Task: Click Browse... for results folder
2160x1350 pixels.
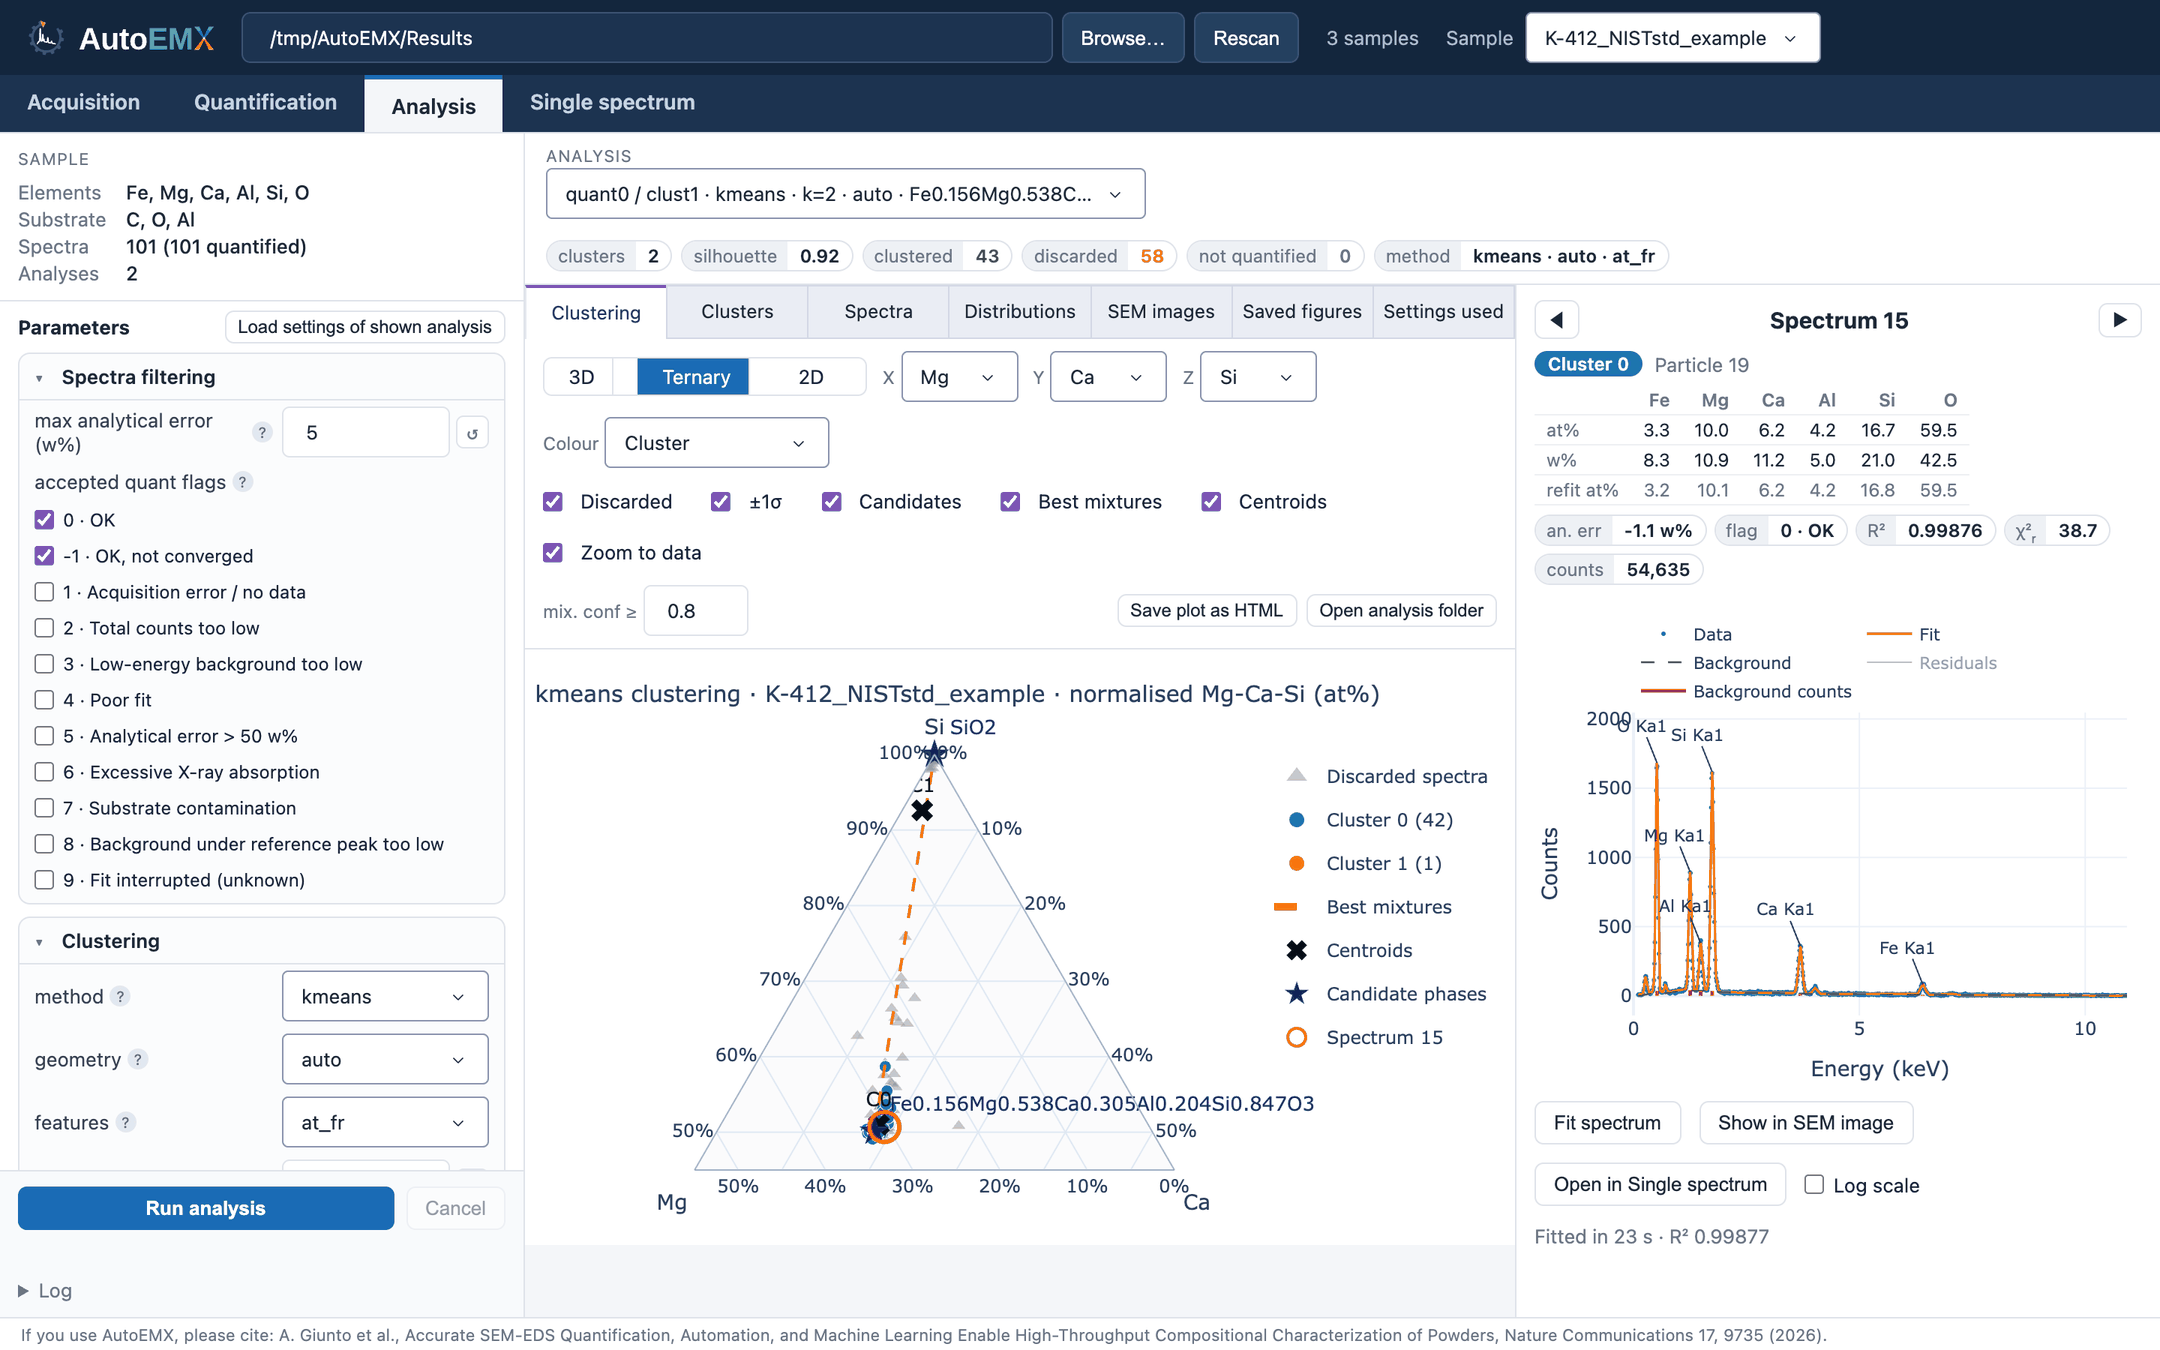Action: point(1123,38)
